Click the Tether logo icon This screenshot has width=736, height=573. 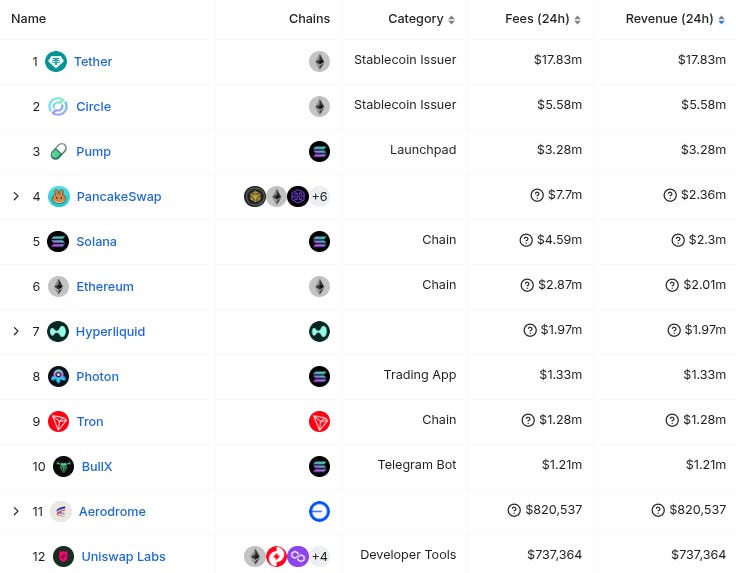(56, 61)
